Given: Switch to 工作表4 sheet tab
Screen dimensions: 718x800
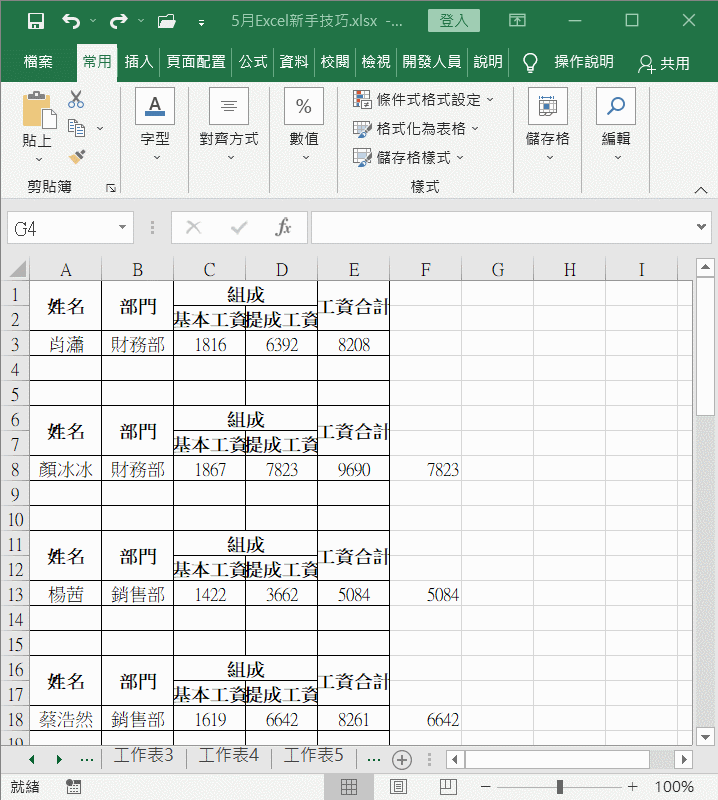Looking at the screenshot, I should point(229,756).
